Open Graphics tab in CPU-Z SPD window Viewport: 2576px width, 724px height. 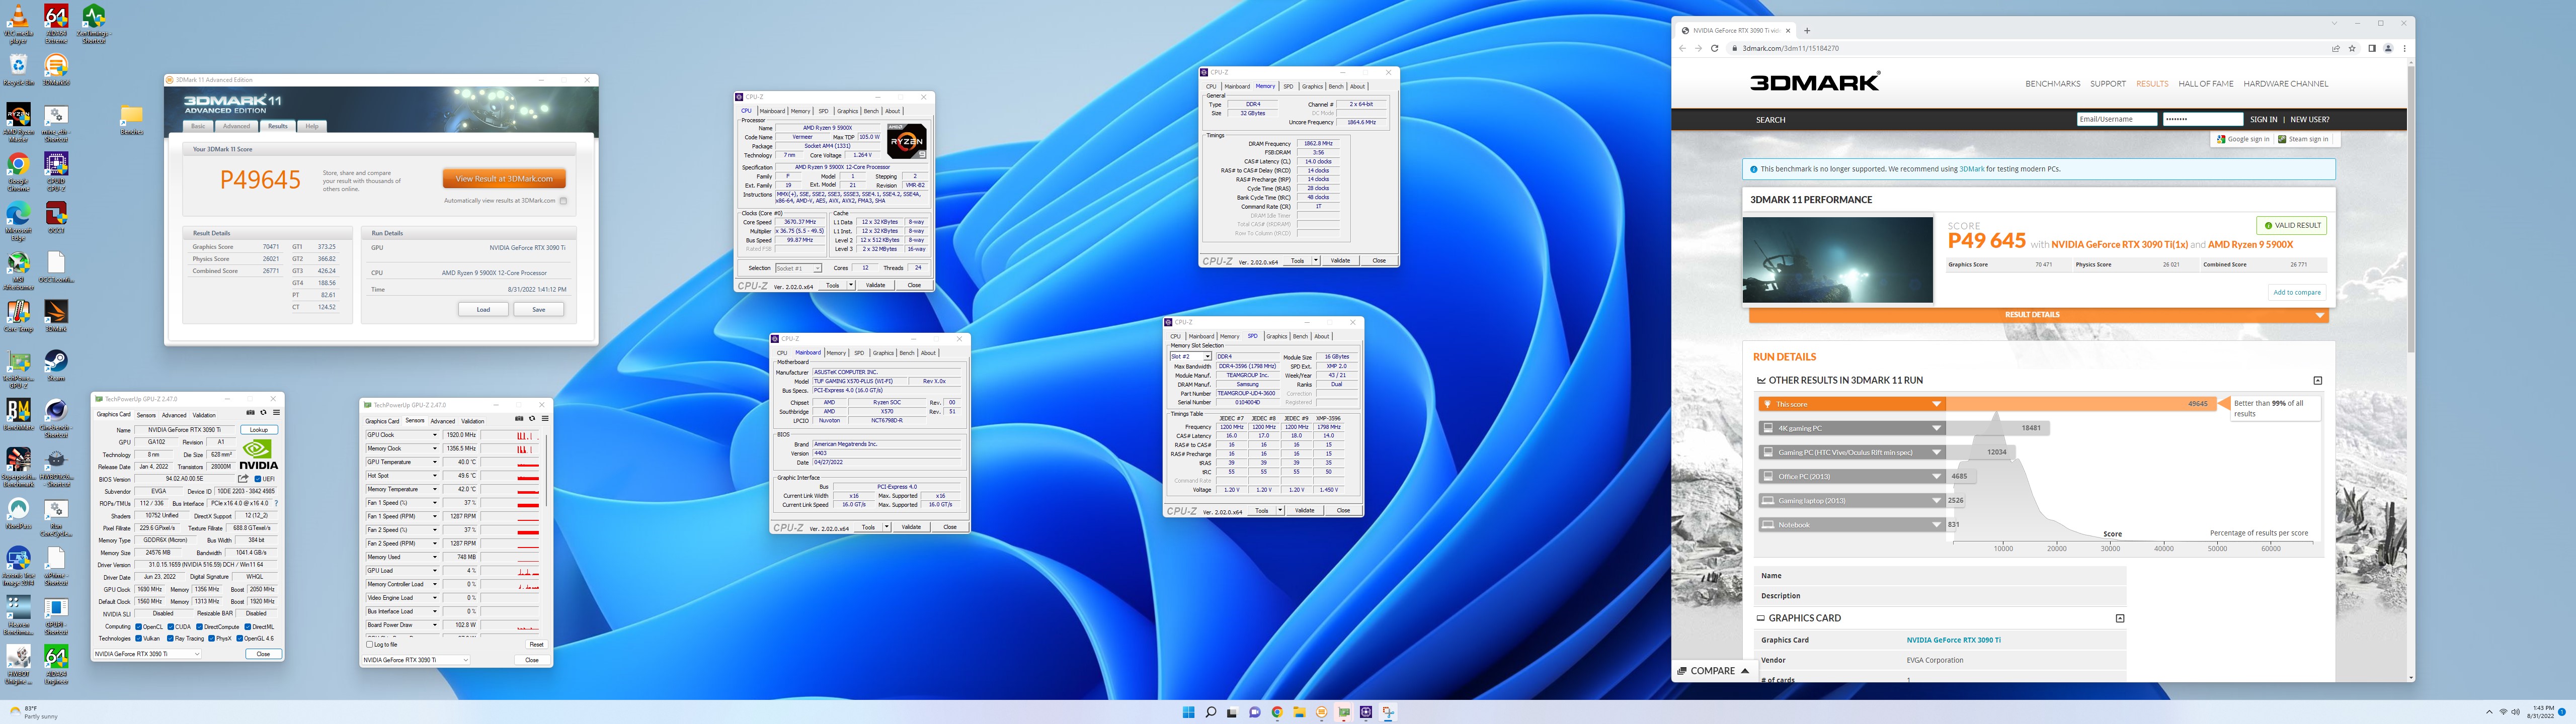[1277, 336]
